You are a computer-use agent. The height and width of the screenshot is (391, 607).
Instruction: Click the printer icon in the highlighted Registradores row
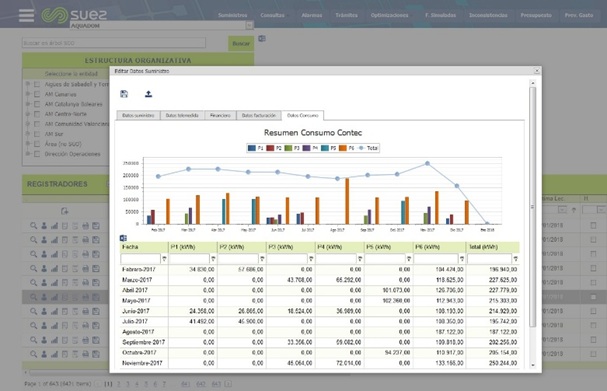pos(86,297)
